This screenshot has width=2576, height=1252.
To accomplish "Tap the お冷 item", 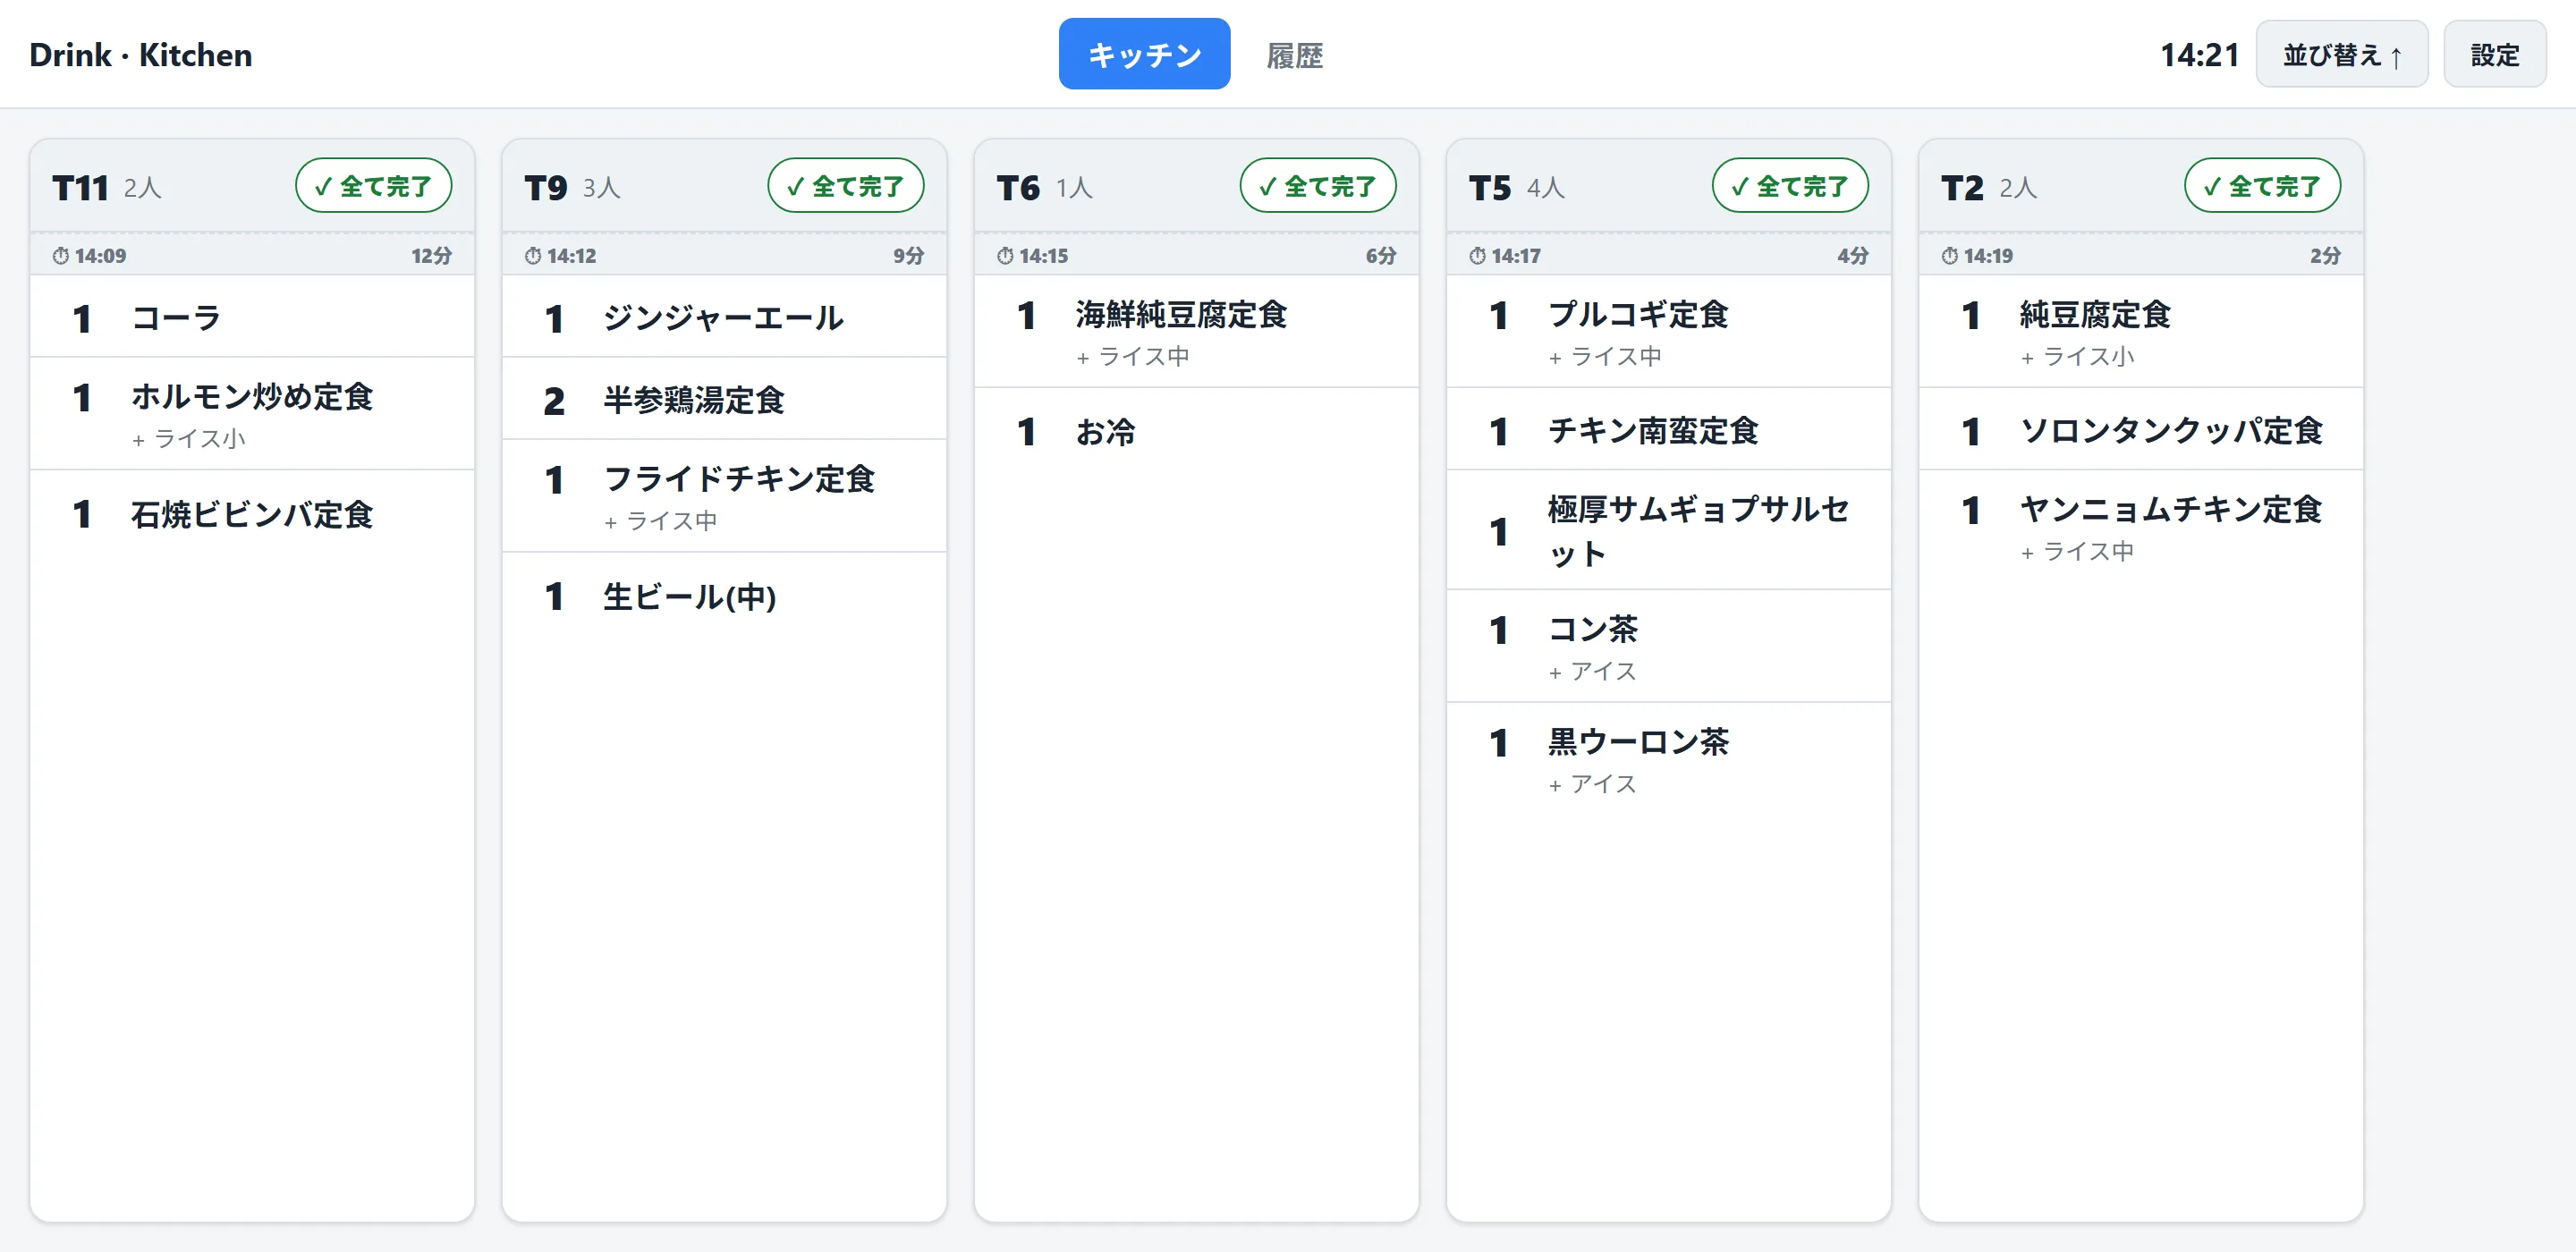I will point(1196,431).
